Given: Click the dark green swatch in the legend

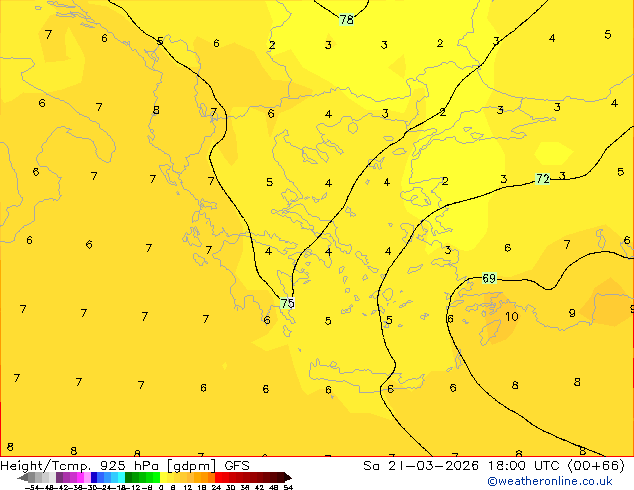Looking at the screenshot, I should (x=128, y=477).
